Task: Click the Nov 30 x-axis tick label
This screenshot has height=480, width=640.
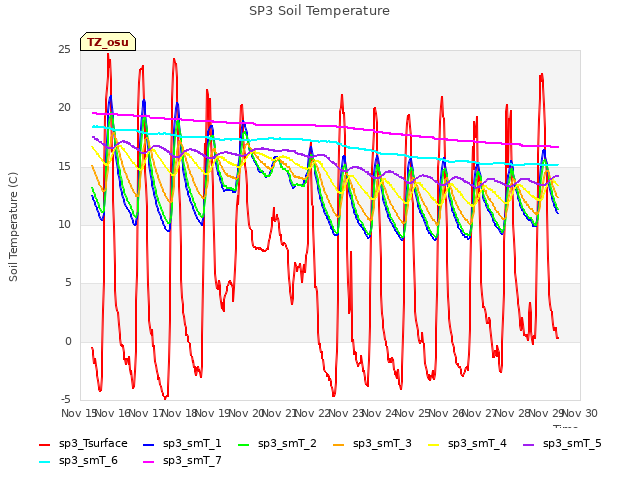Action: pyautogui.click(x=580, y=413)
